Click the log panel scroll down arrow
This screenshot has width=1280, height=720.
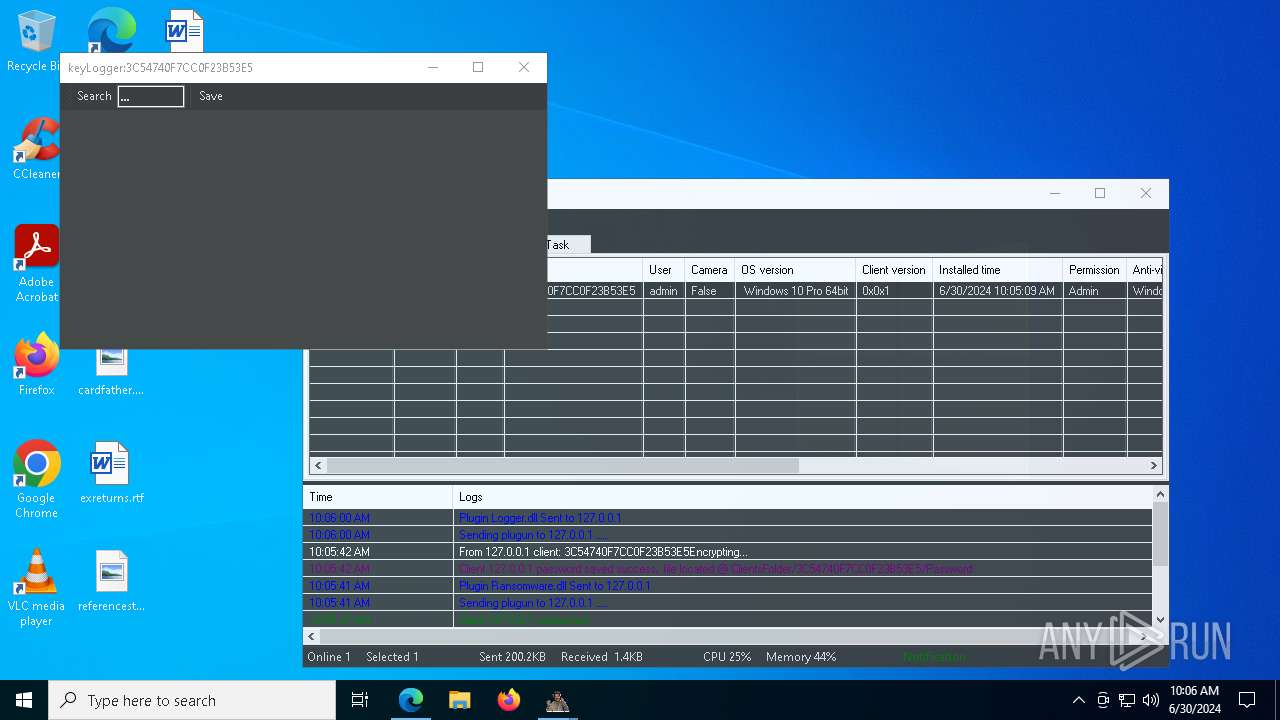tap(1160, 619)
